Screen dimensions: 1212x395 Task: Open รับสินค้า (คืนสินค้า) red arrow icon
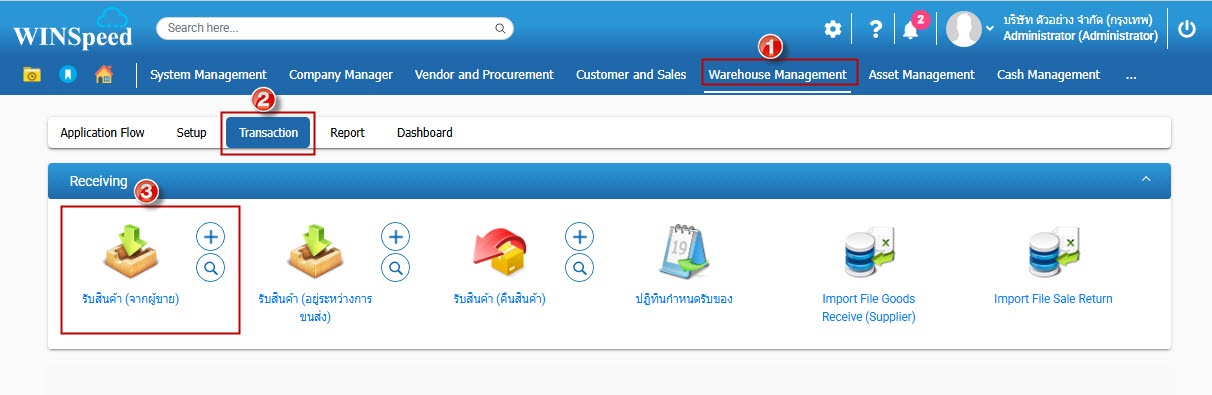click(499, 251)
